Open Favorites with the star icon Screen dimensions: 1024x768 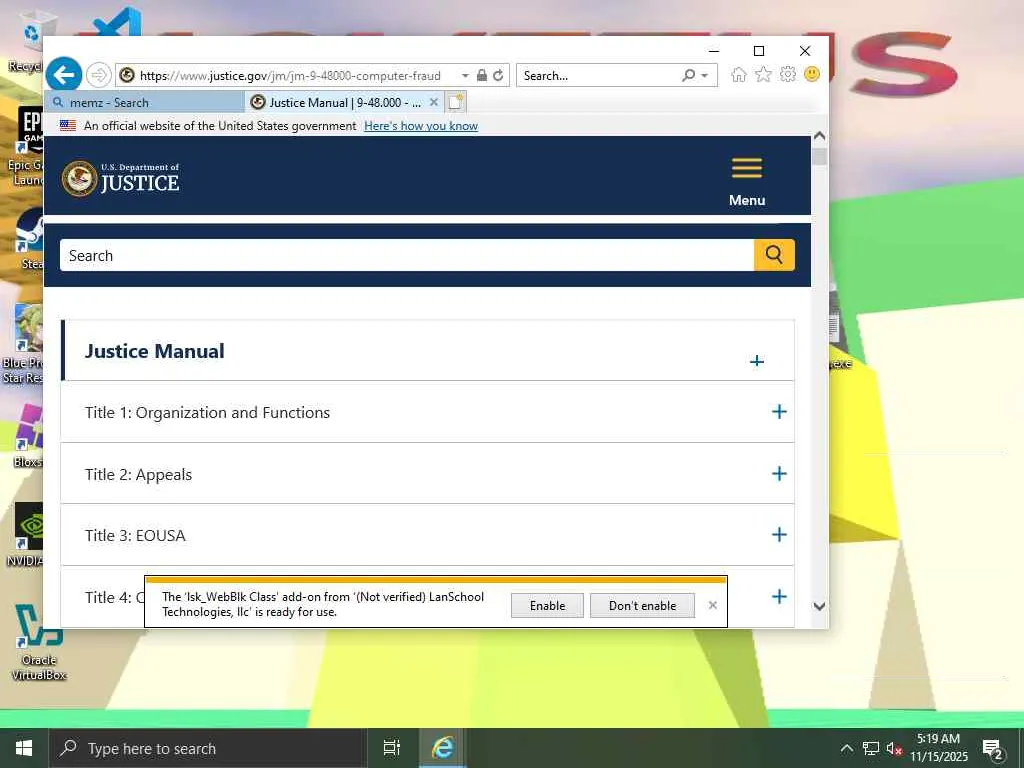tap(763, 74)
